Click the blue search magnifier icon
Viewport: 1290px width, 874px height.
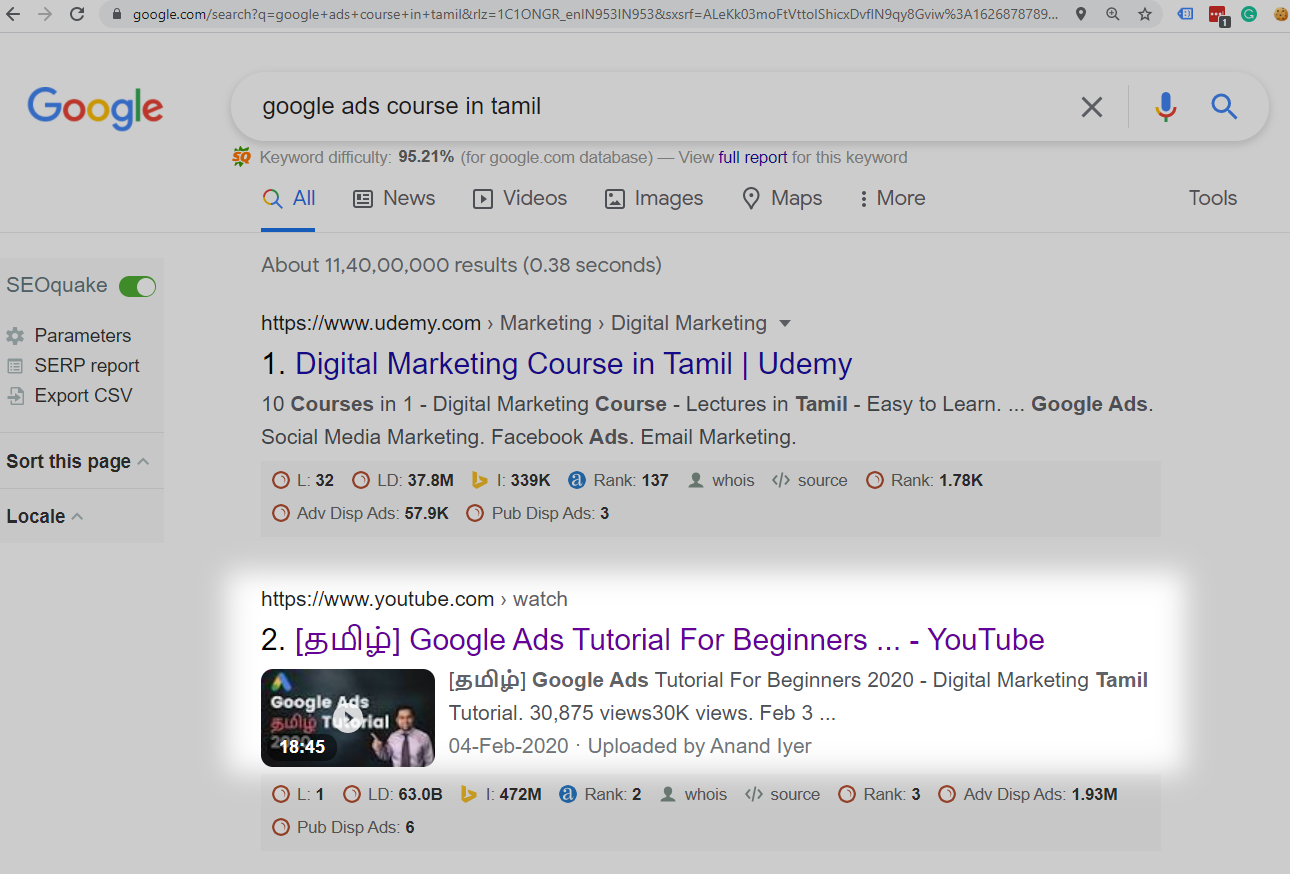click(1224, 106)
